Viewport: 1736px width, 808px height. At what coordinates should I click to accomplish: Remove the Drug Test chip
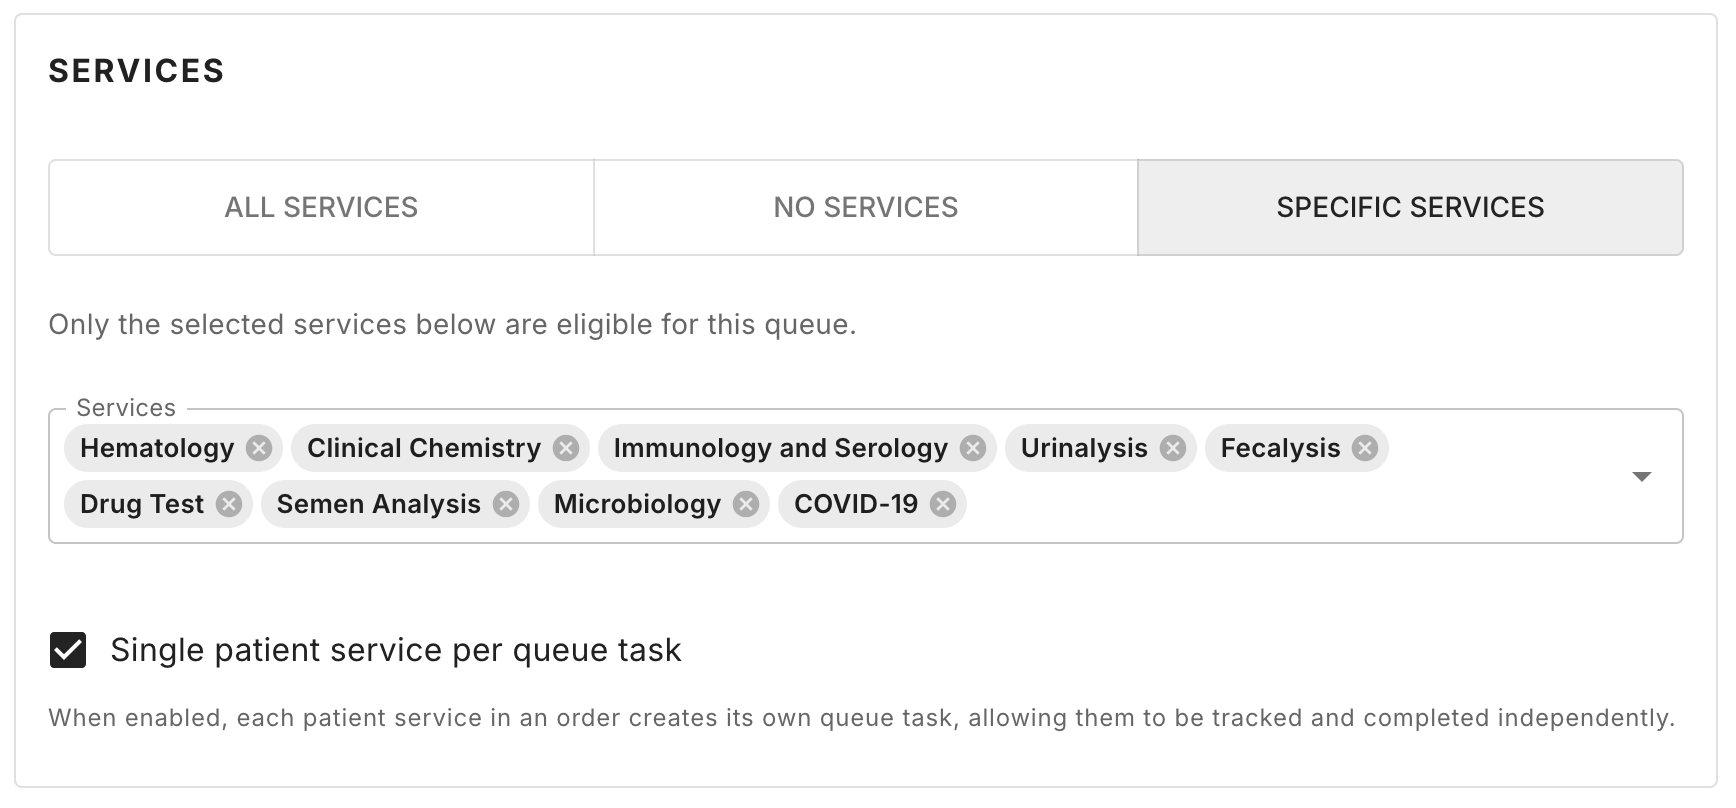(x=229, y=504)
